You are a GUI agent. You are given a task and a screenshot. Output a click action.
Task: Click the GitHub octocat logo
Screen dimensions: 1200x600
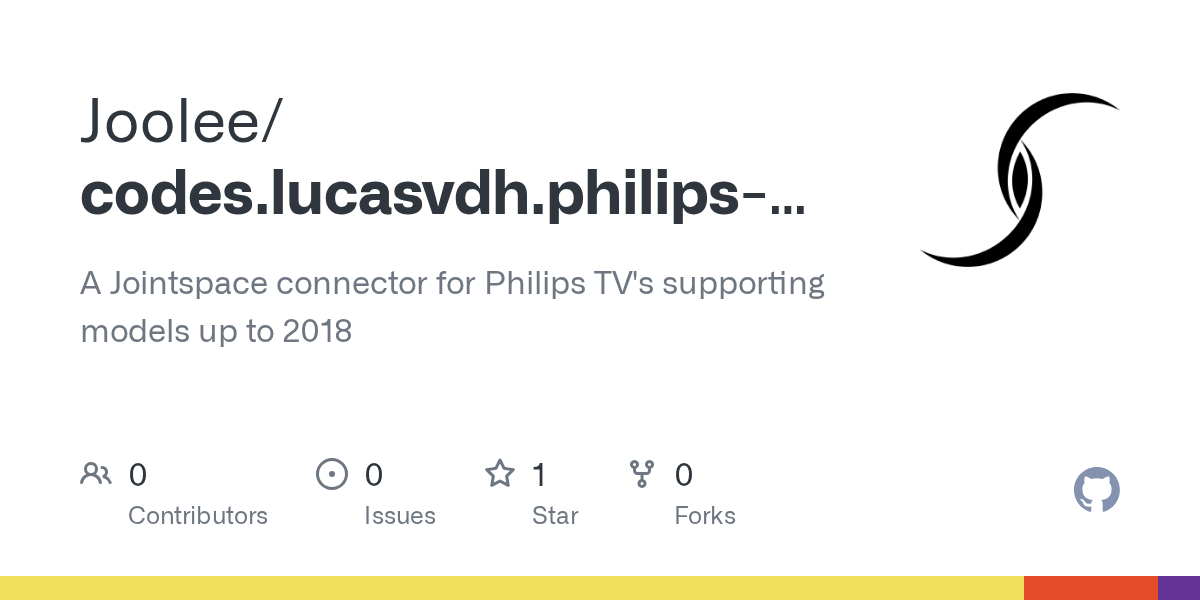coord(1097,490)
